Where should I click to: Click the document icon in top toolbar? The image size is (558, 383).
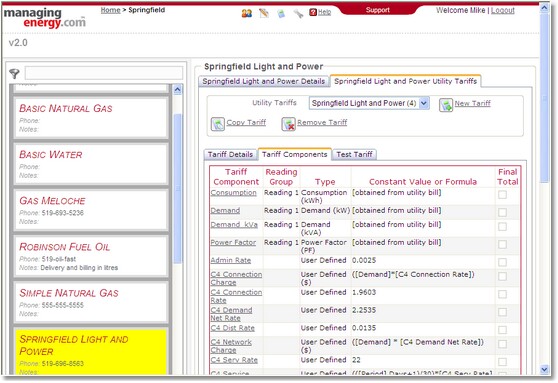(281, 14)
